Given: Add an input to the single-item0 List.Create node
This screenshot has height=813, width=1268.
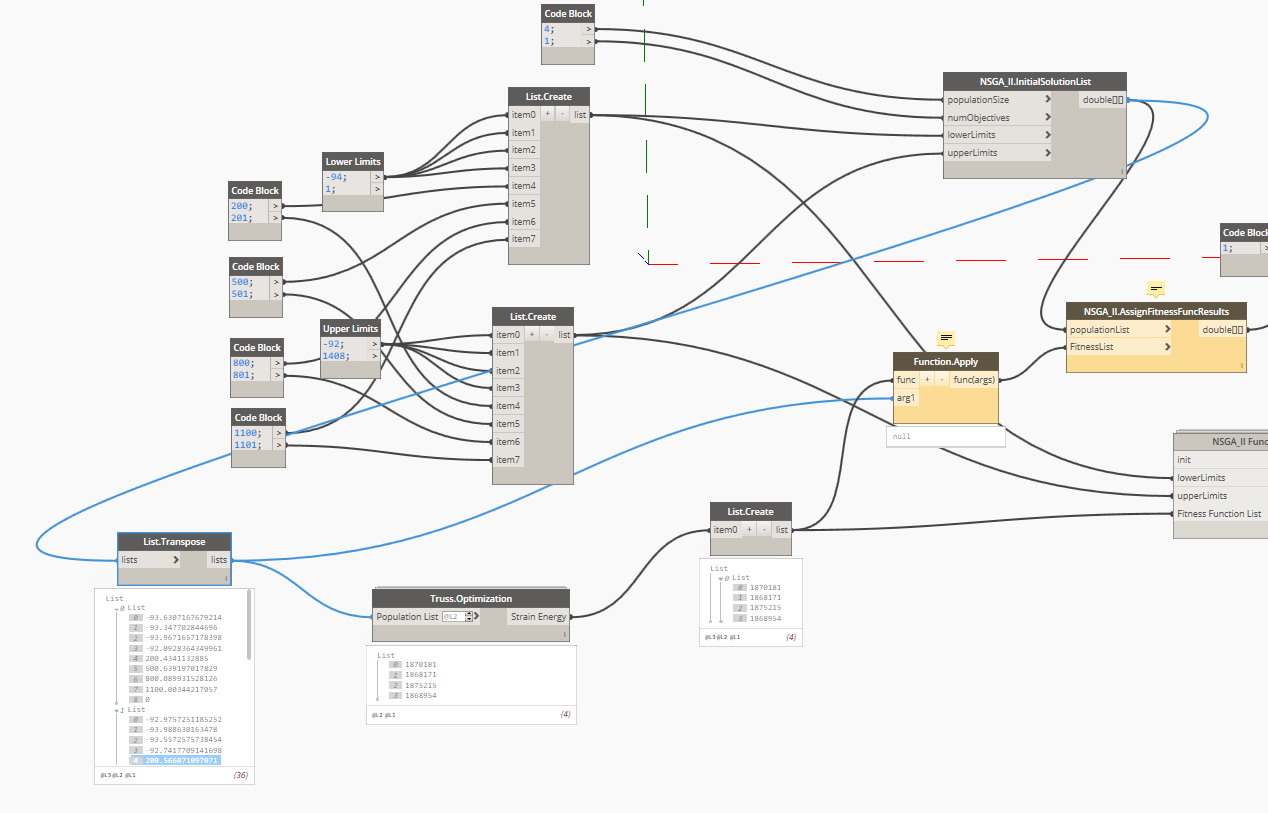Looking at the screenshot, I should 749,529.
